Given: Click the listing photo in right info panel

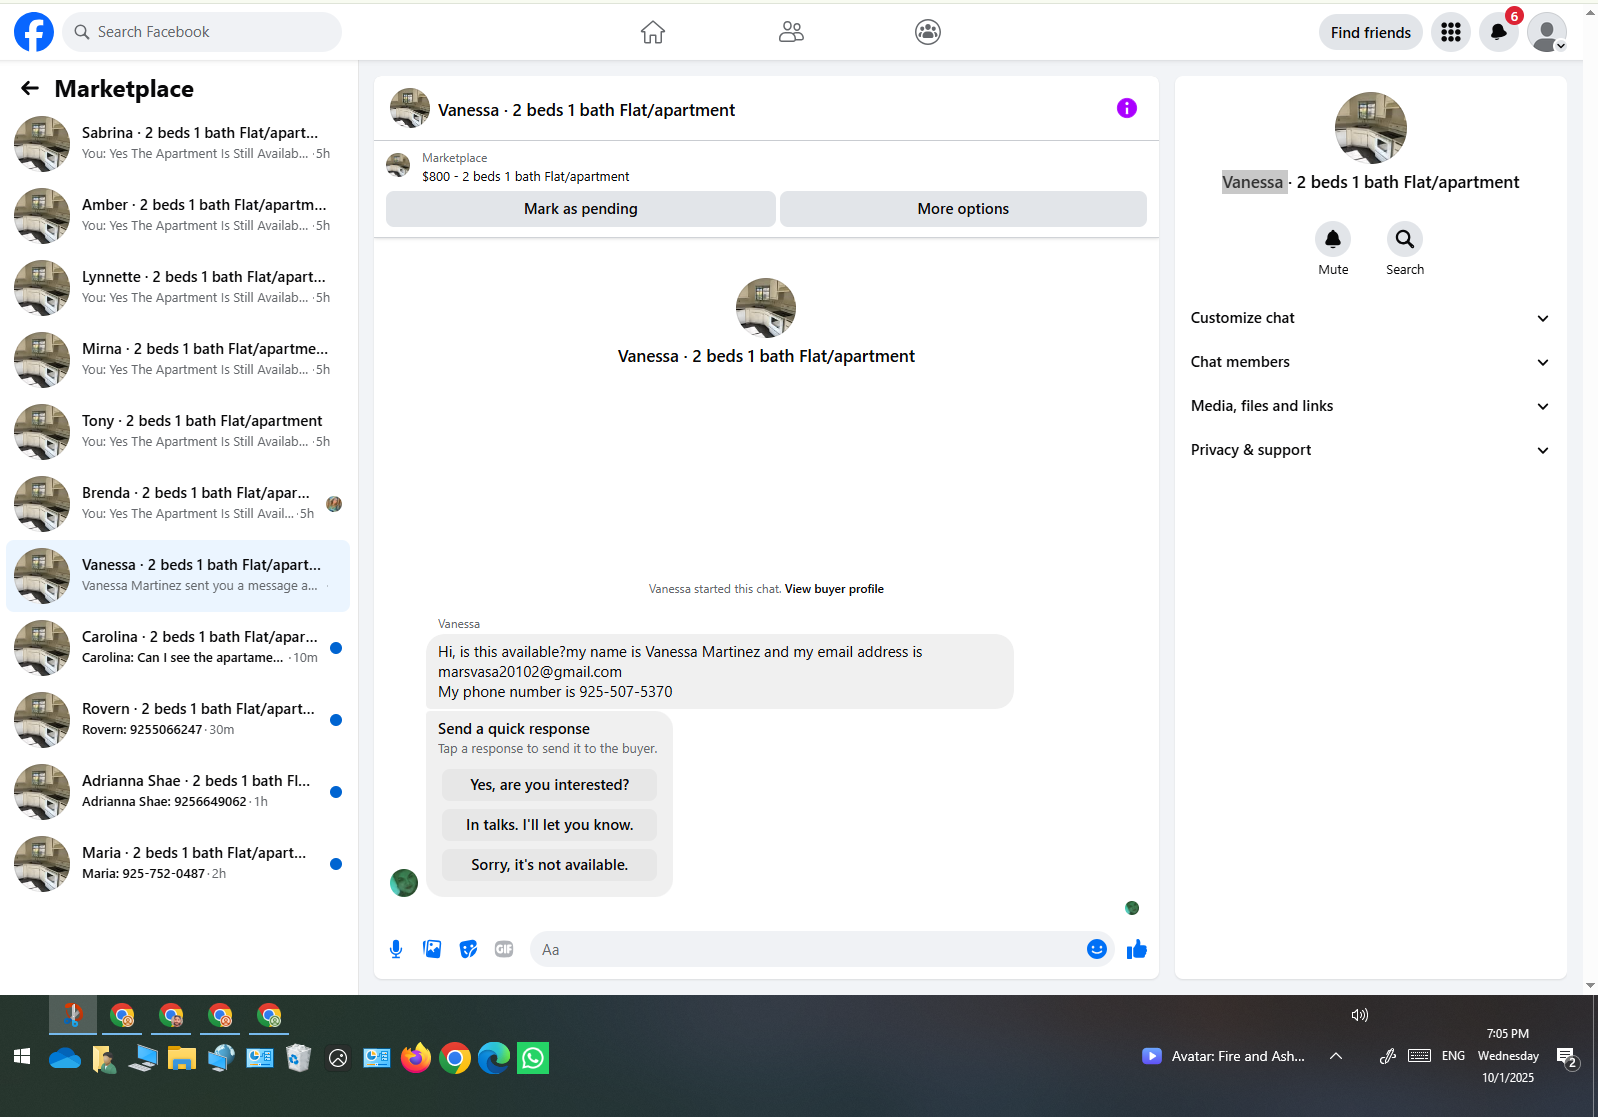Looking at the screenshot, I should pos(1371,128).
